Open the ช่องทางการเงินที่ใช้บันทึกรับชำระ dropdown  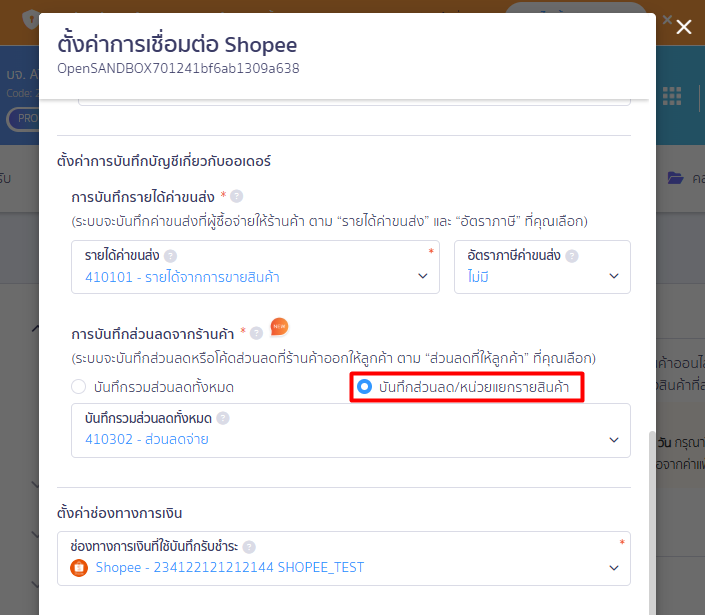tap(344, 558)
